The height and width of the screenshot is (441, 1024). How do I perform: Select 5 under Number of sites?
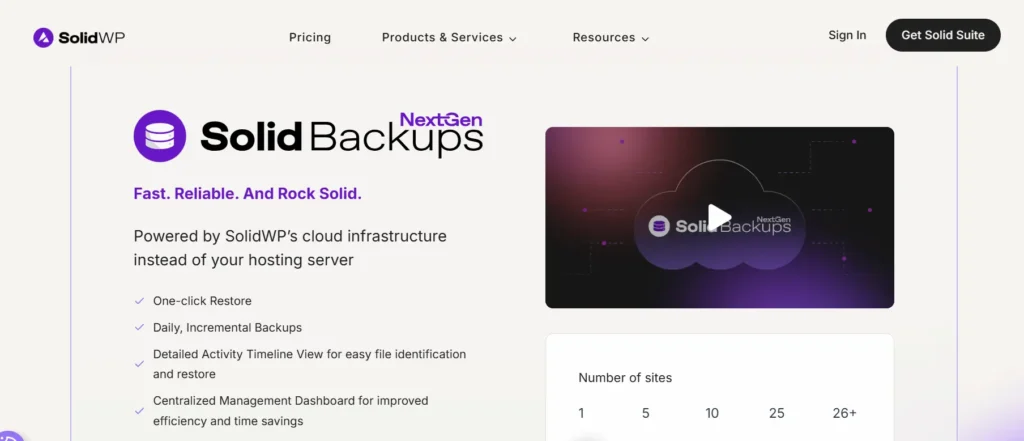[x=645, y=413]
